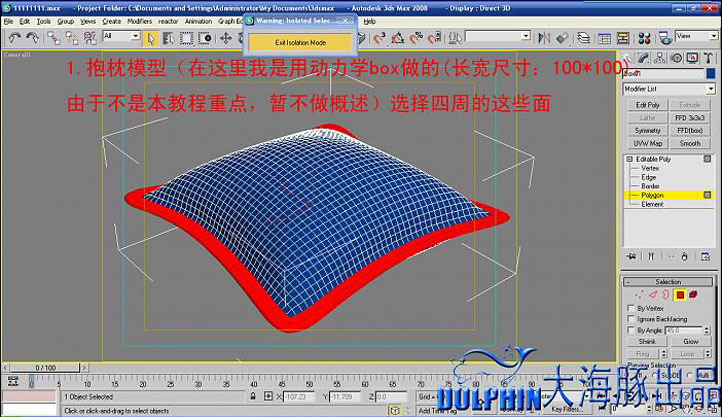Viewport: 722px width, 417px height.
Task: Select the Select and Link tool
Action: pos(54,38)
